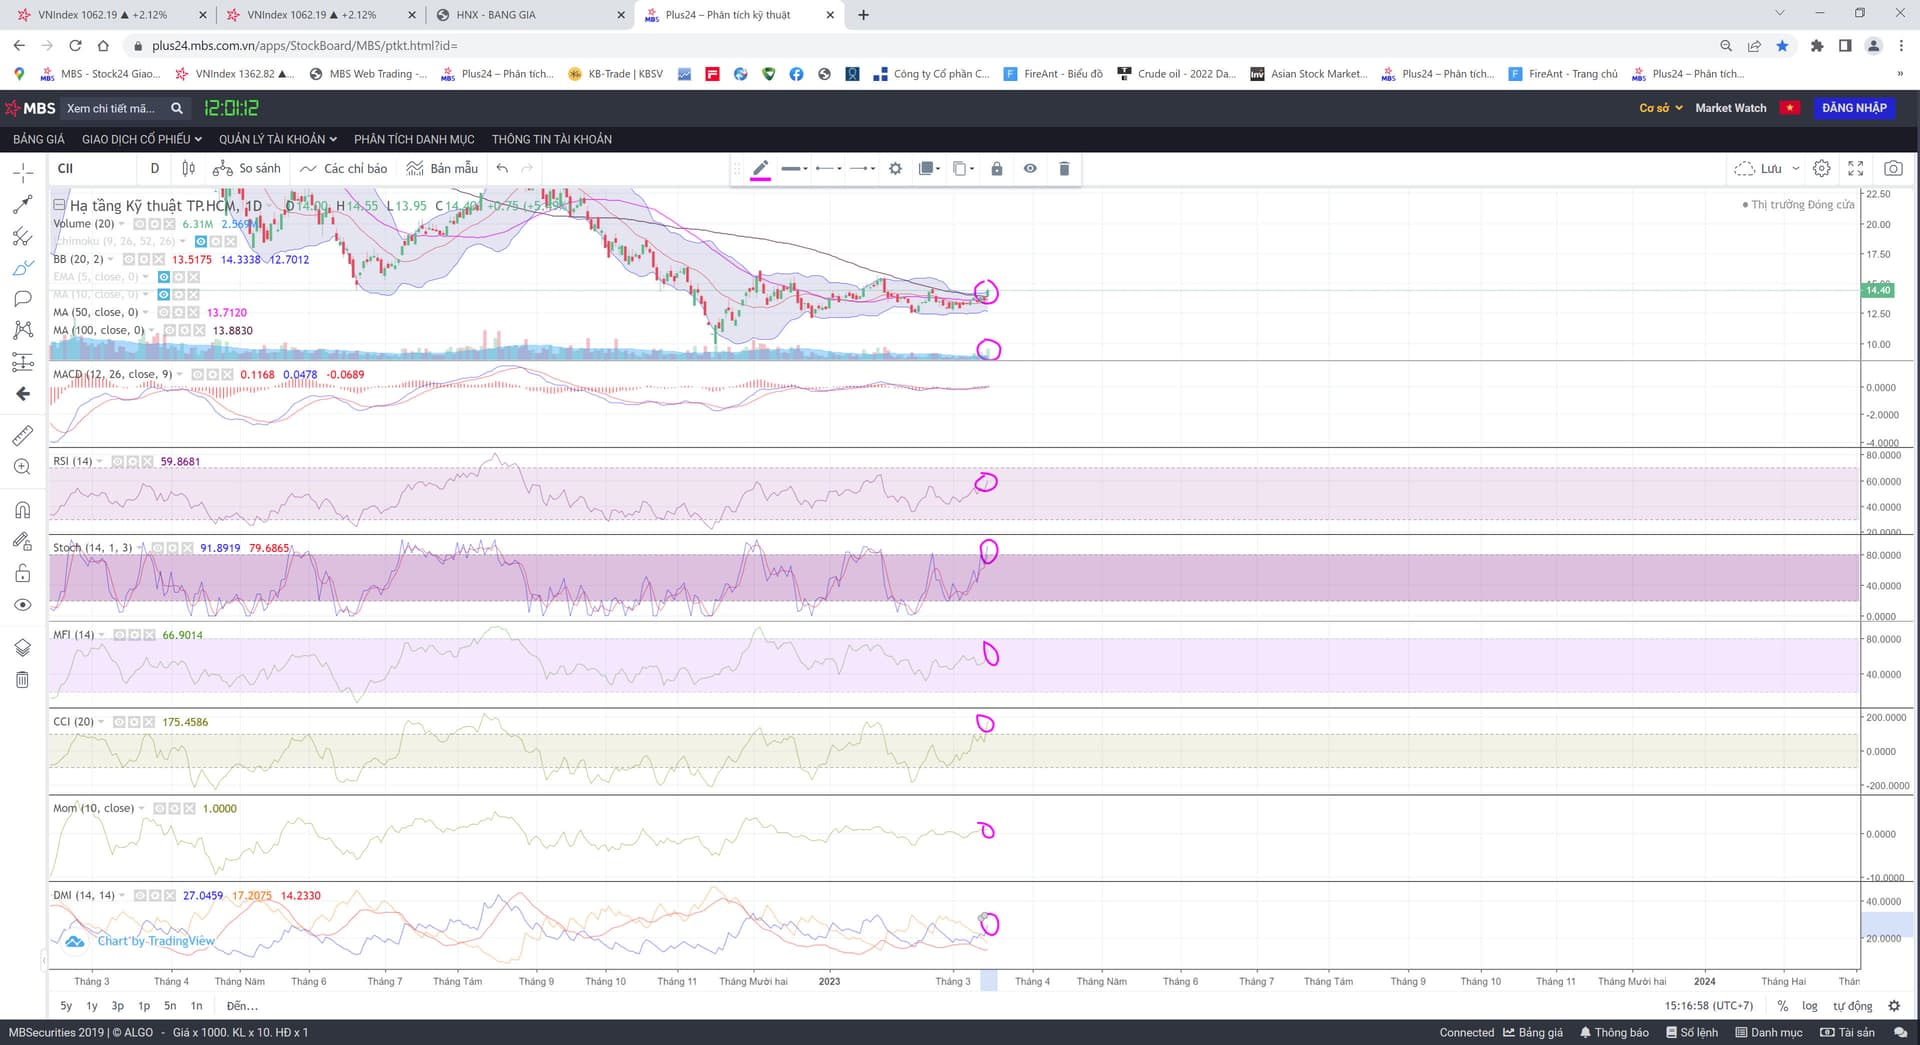Expand the Lưu save dropdown arrow

coord(1796,169)
